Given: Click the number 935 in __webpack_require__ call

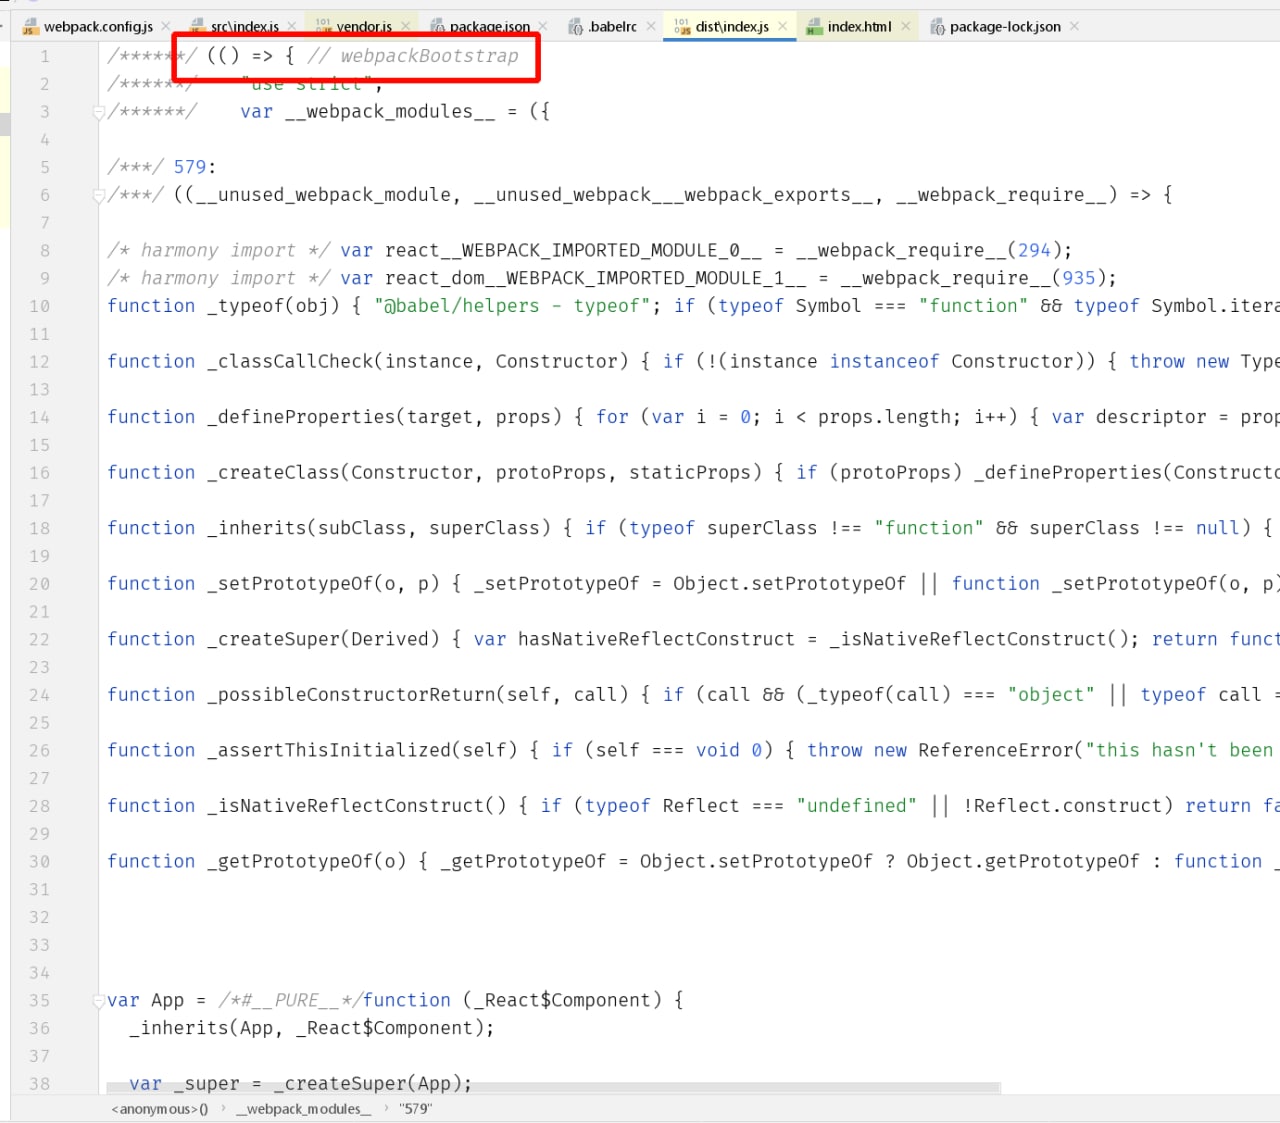Looking at the screenshot, I should click(x=1079, y=278).
